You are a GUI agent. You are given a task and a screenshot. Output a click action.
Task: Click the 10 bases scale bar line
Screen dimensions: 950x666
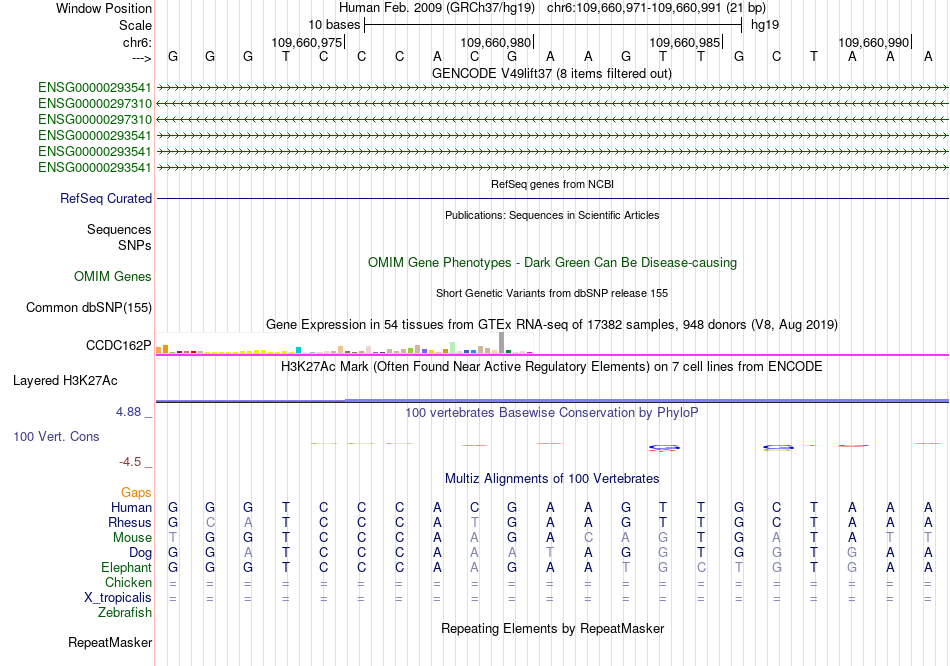pyautogui.click(x=553, y=25)
